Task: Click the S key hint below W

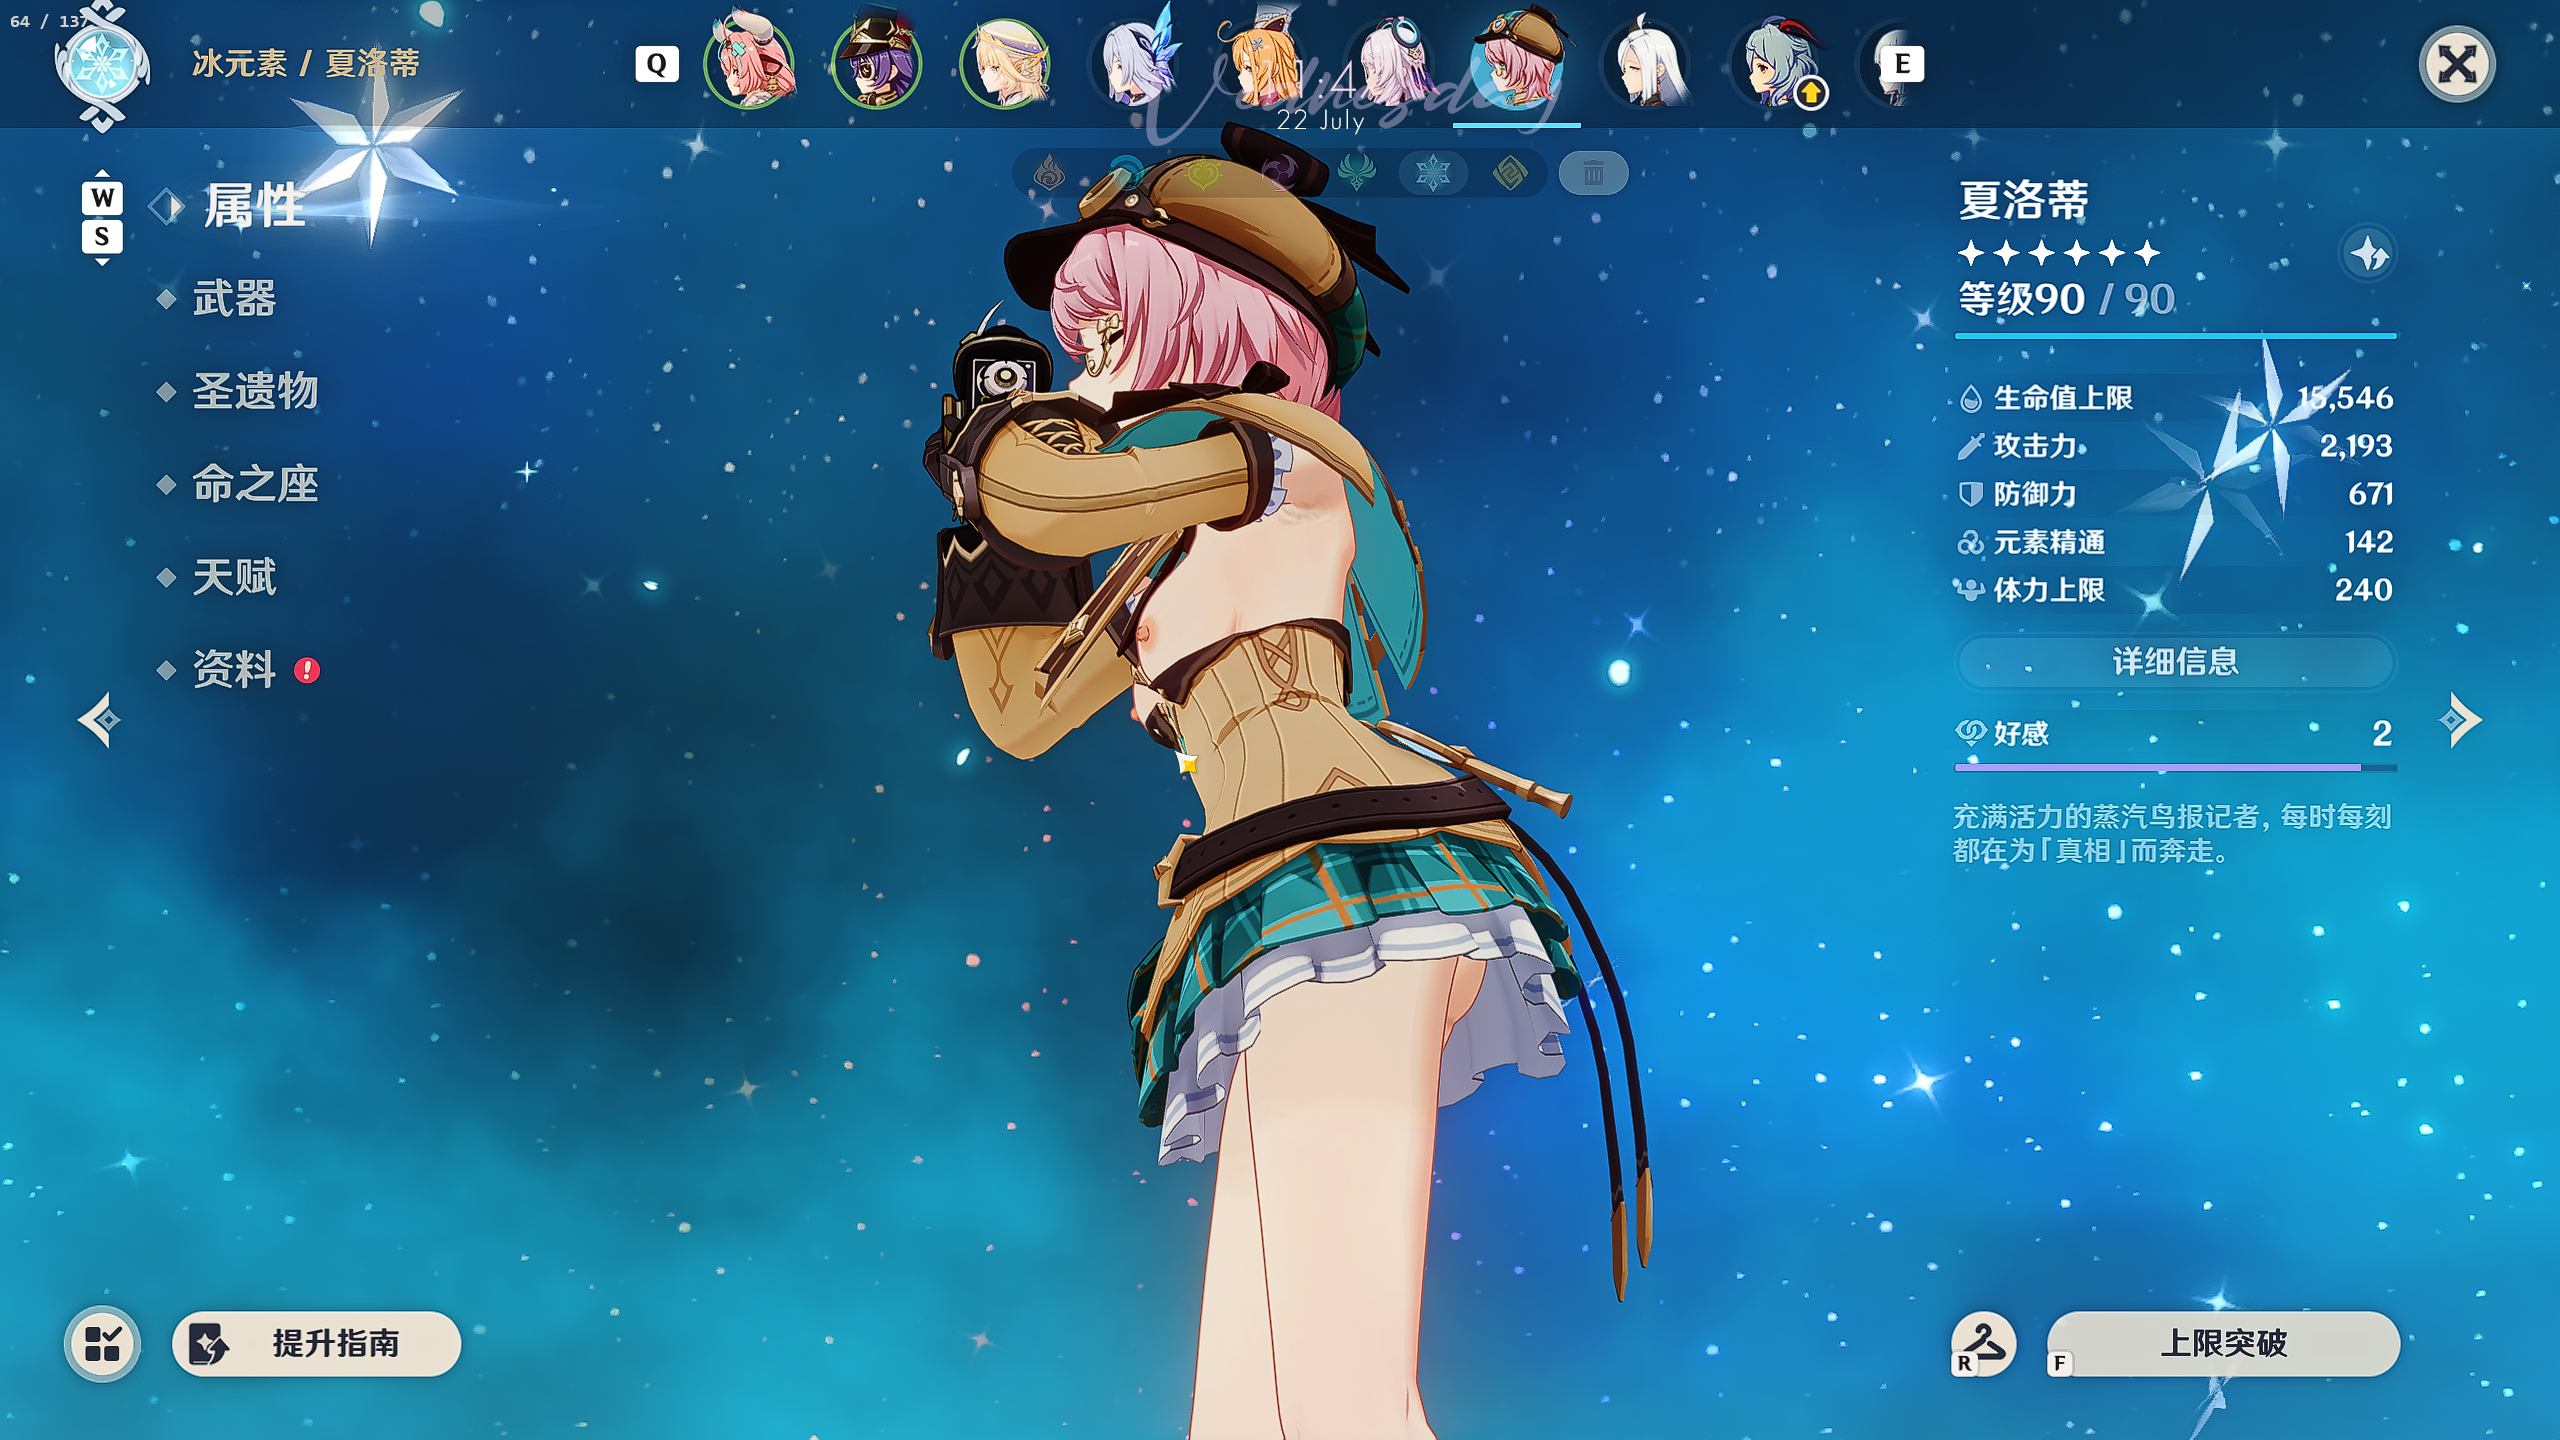Action: click(102, 237)
